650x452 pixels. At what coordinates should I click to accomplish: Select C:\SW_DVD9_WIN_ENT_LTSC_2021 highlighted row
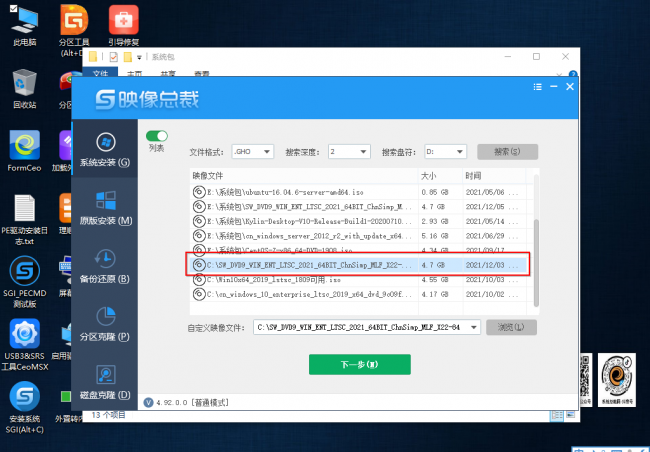coord(359,265)
